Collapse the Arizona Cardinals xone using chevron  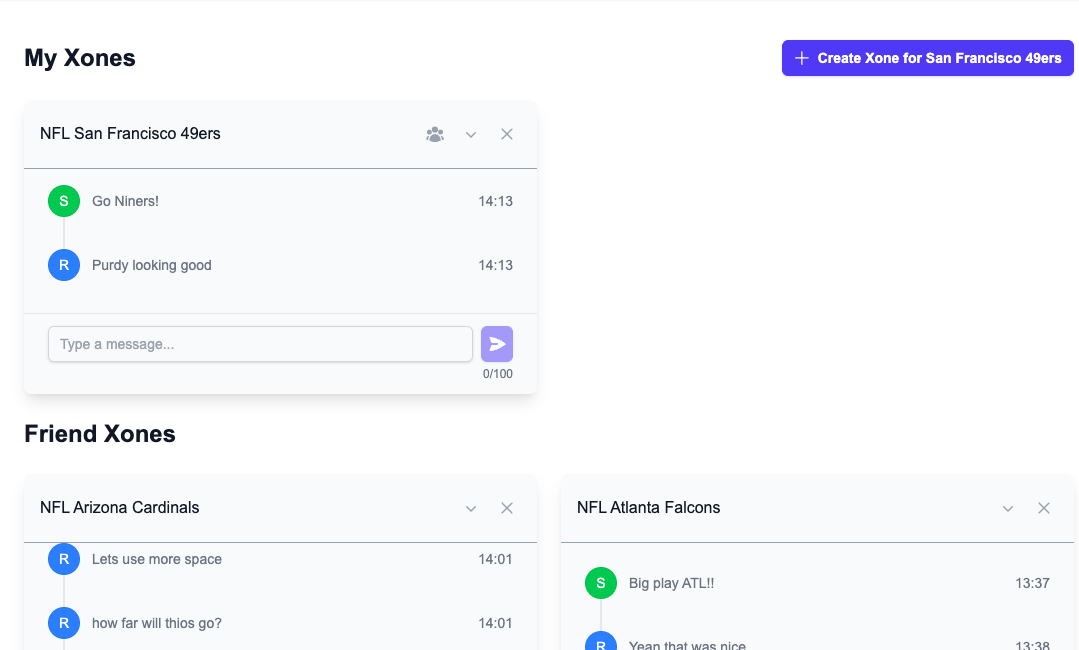click(471, 508)
